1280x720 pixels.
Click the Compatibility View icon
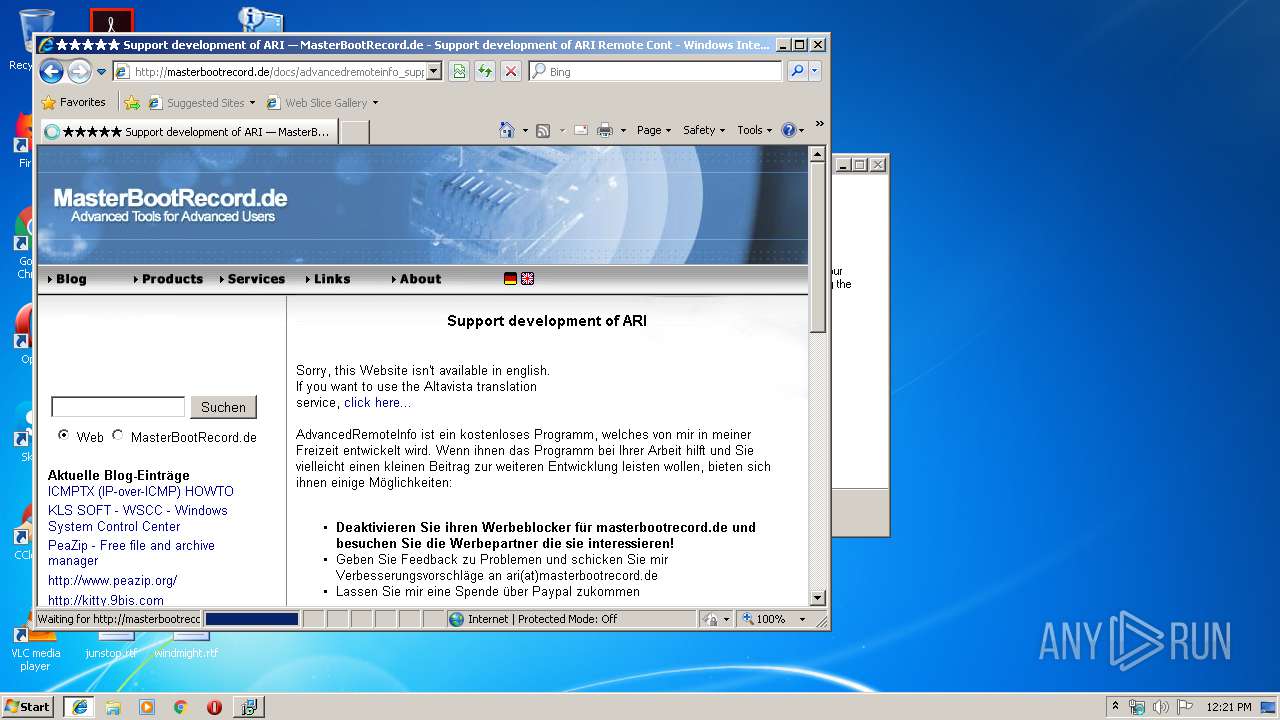pos(459,71)
